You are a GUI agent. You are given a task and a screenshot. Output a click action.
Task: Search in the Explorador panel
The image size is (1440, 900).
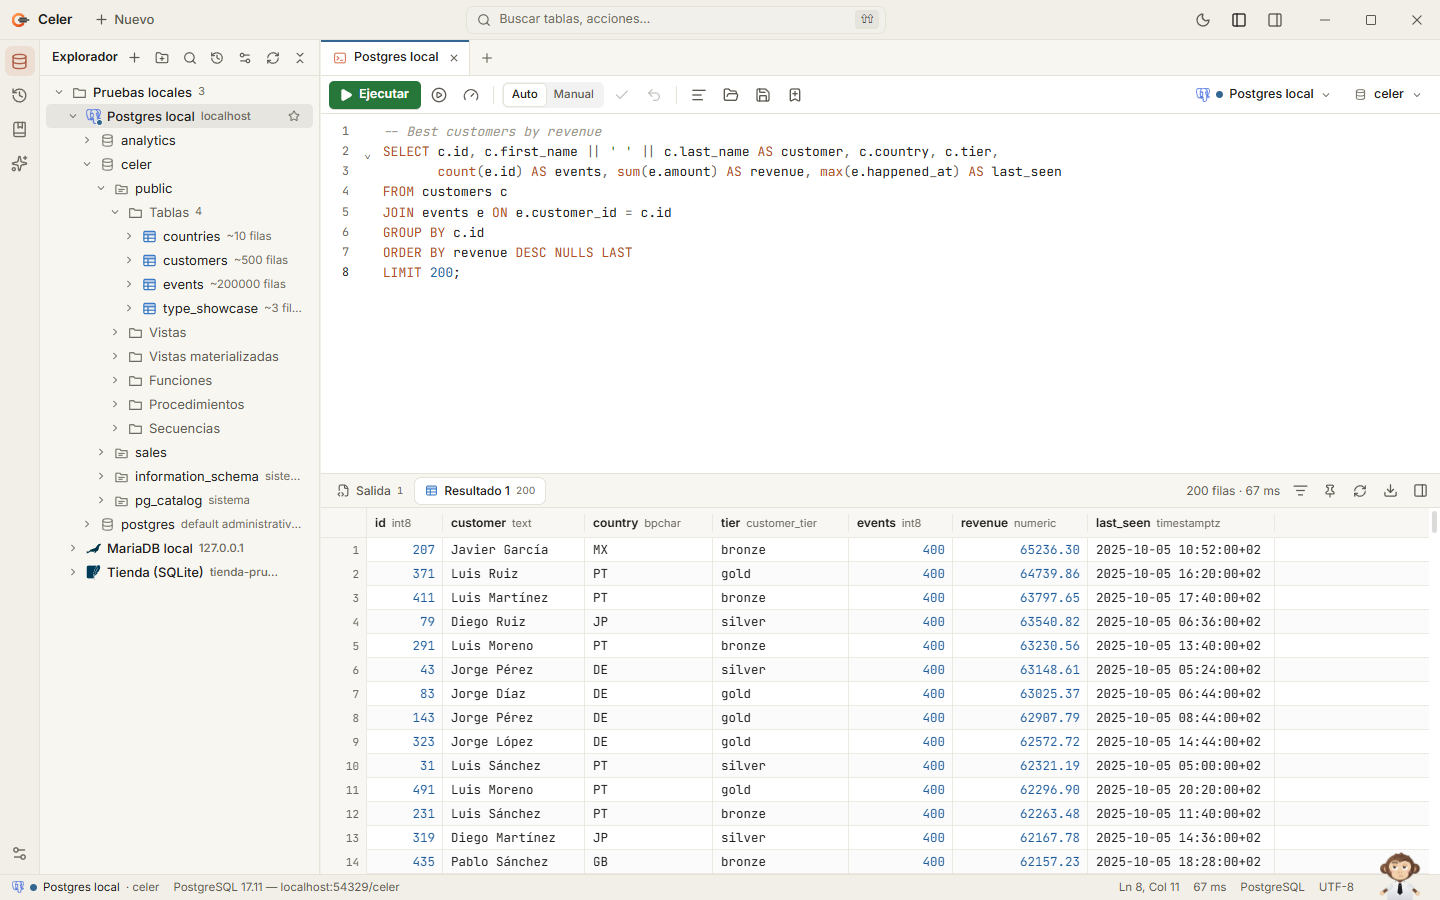(190, 58)
